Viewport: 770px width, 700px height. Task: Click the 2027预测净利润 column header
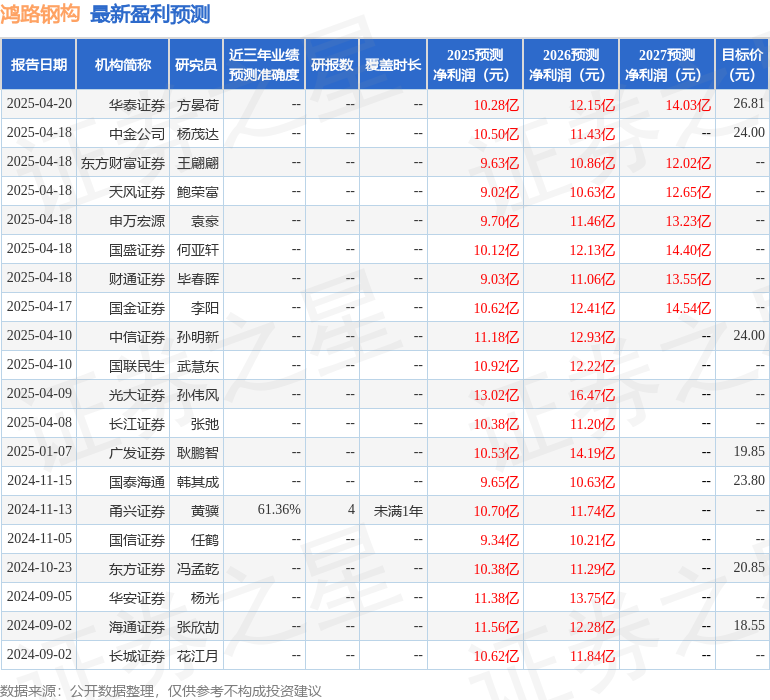tap(667, 65)
